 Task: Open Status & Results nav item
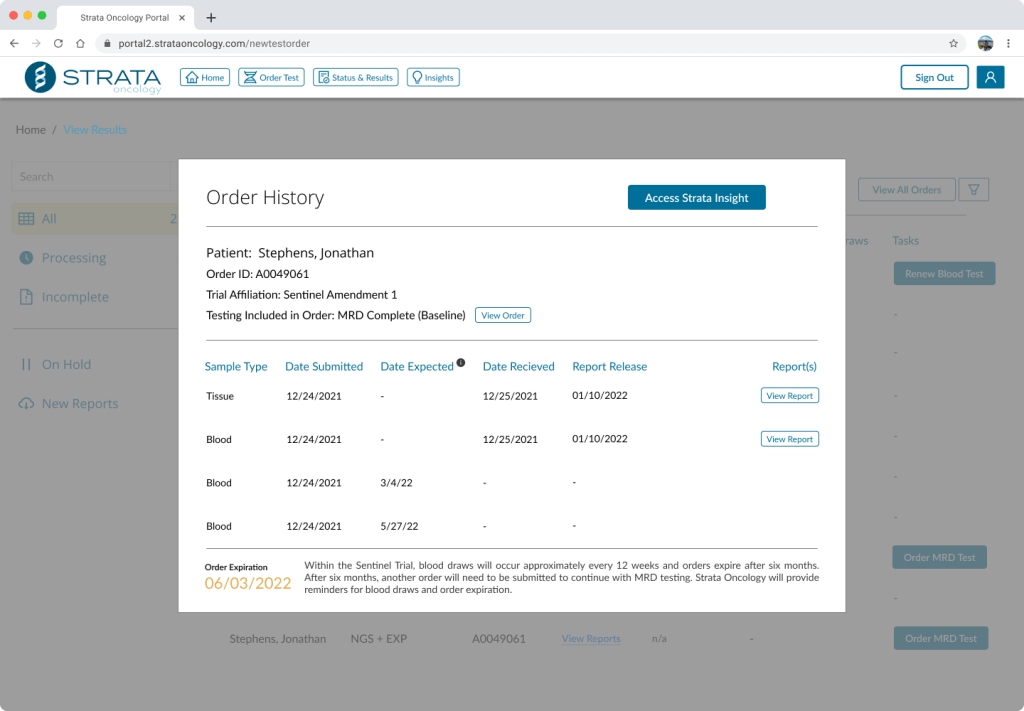pos(355,77)
